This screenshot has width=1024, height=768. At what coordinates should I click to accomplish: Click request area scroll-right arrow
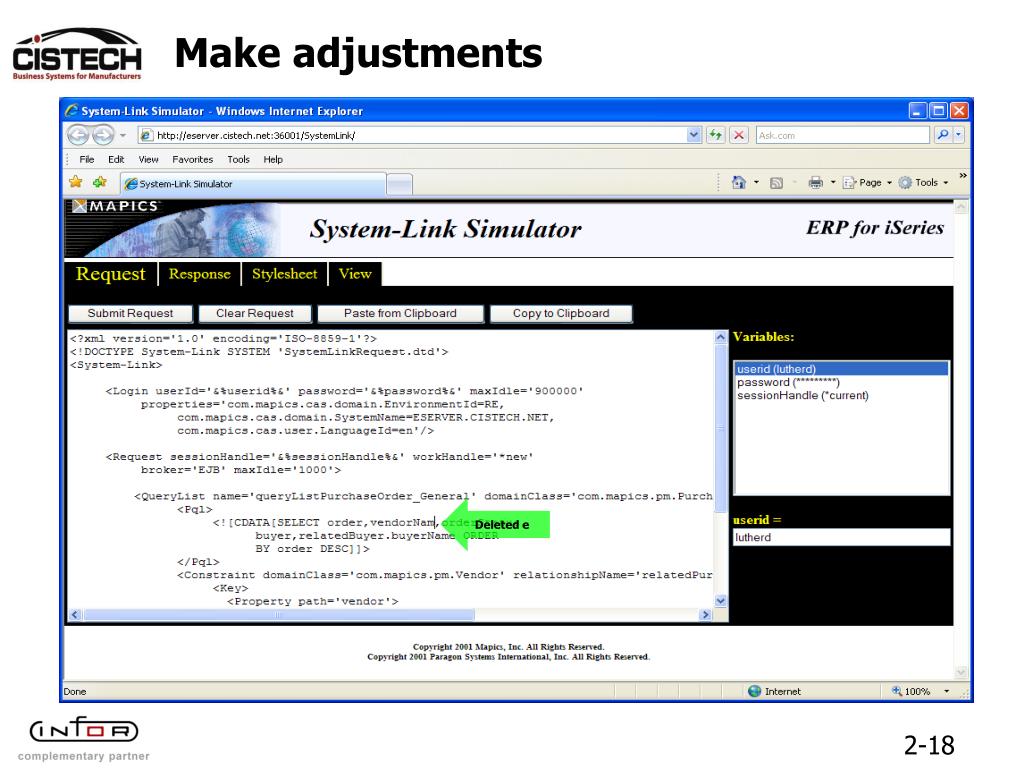[x=705, y=615]
